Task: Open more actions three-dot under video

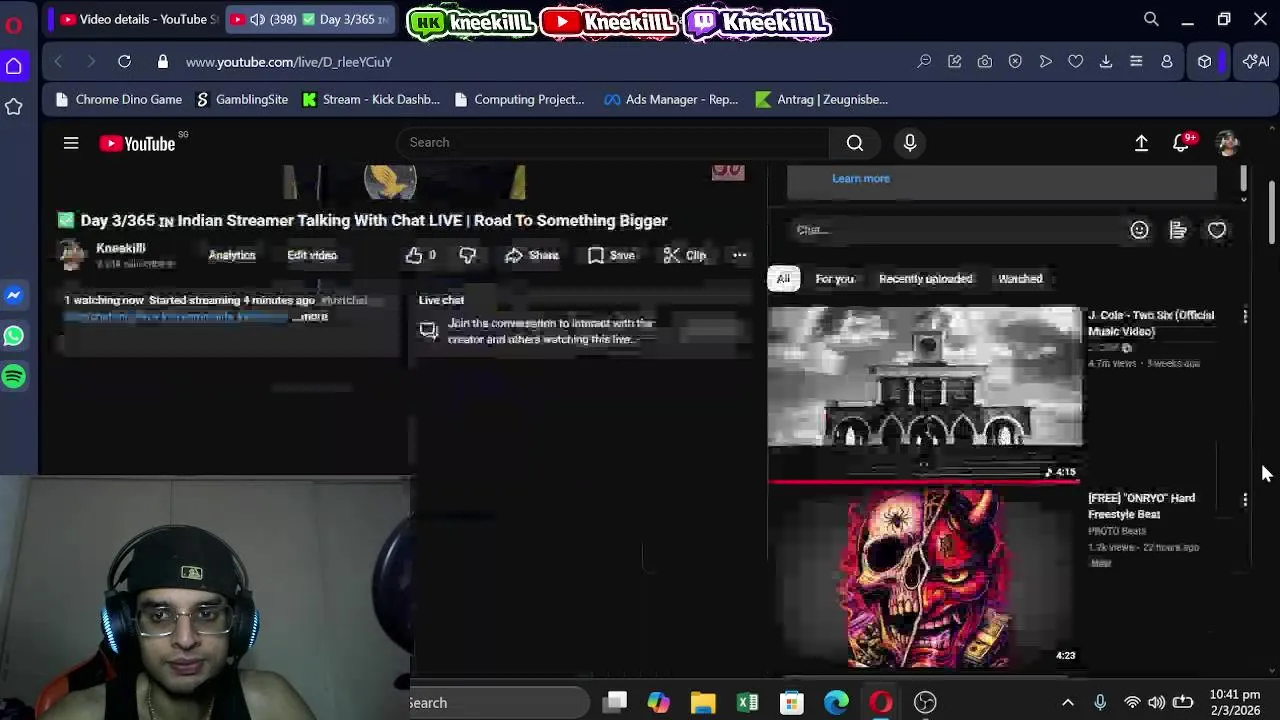Action: [739, 255]
